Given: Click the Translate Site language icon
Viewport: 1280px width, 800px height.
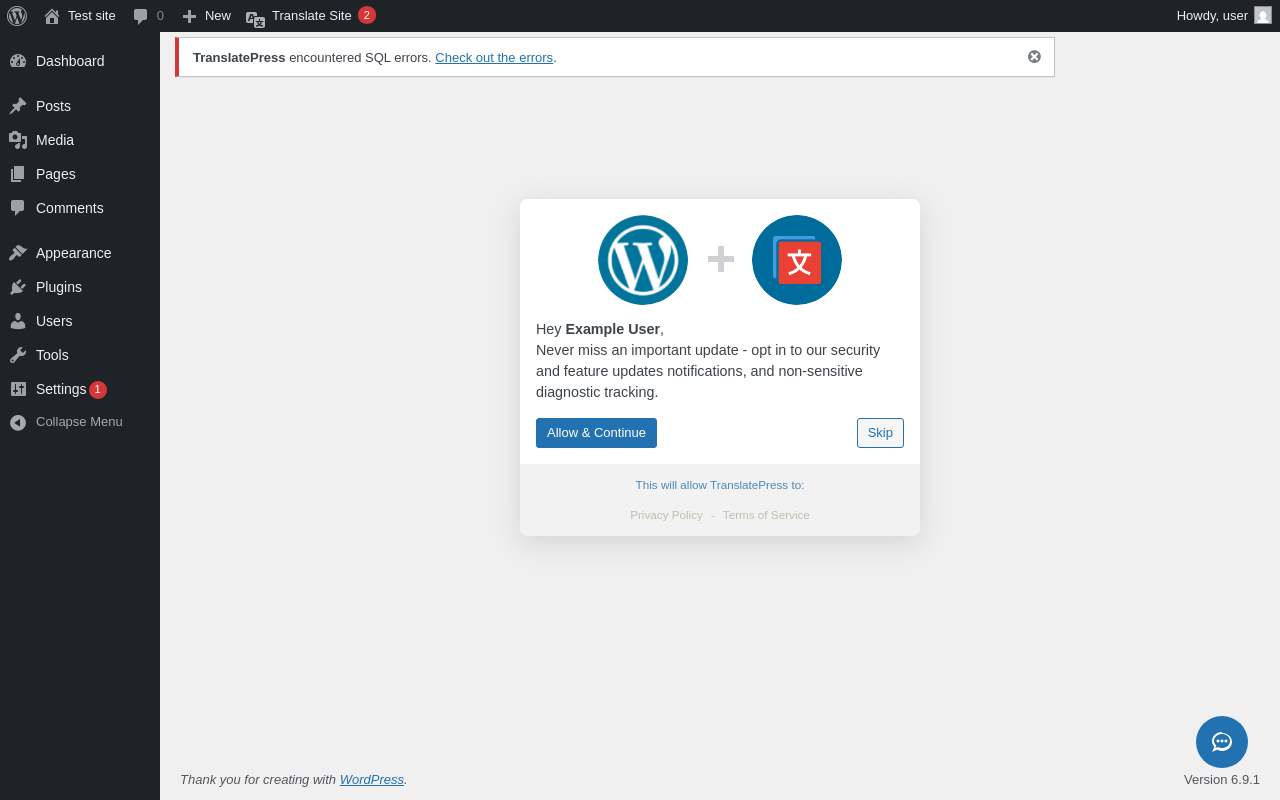Looking at the screenshot, I should coord(256,17).
